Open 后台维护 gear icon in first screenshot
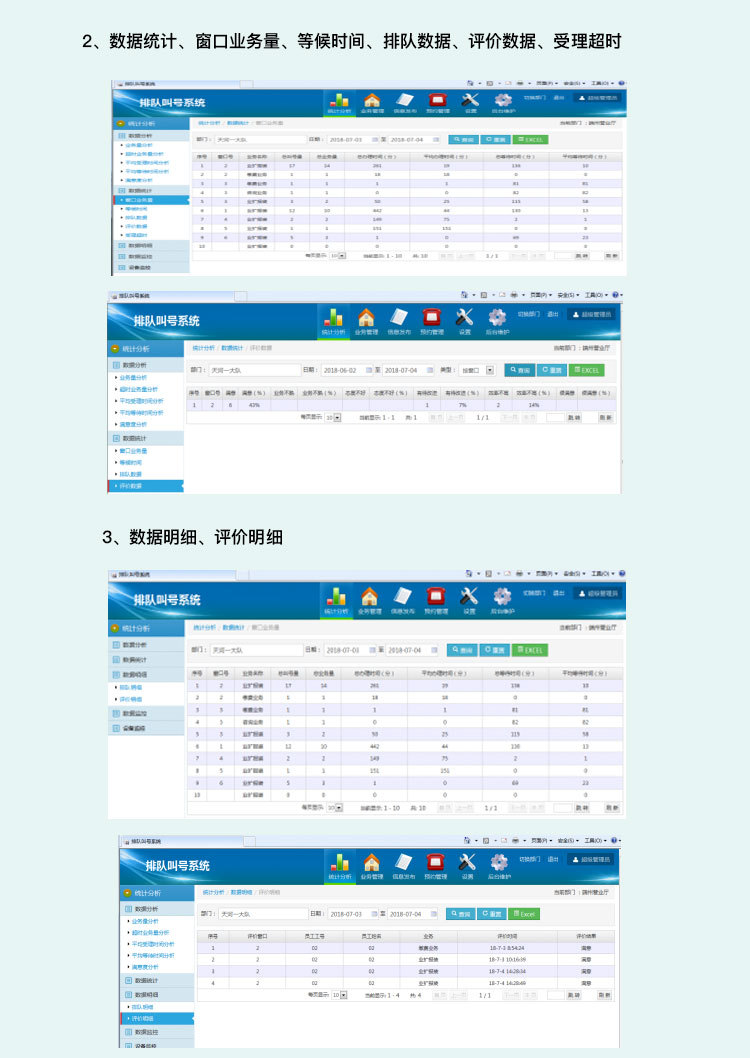Viewport: 750px width, 1058px height. point(503,103)
